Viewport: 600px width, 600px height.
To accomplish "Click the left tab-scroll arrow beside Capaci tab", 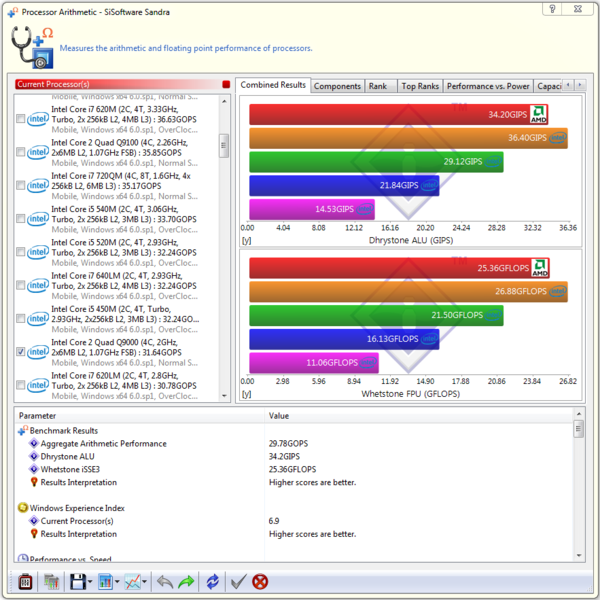I will pos(568,85).
